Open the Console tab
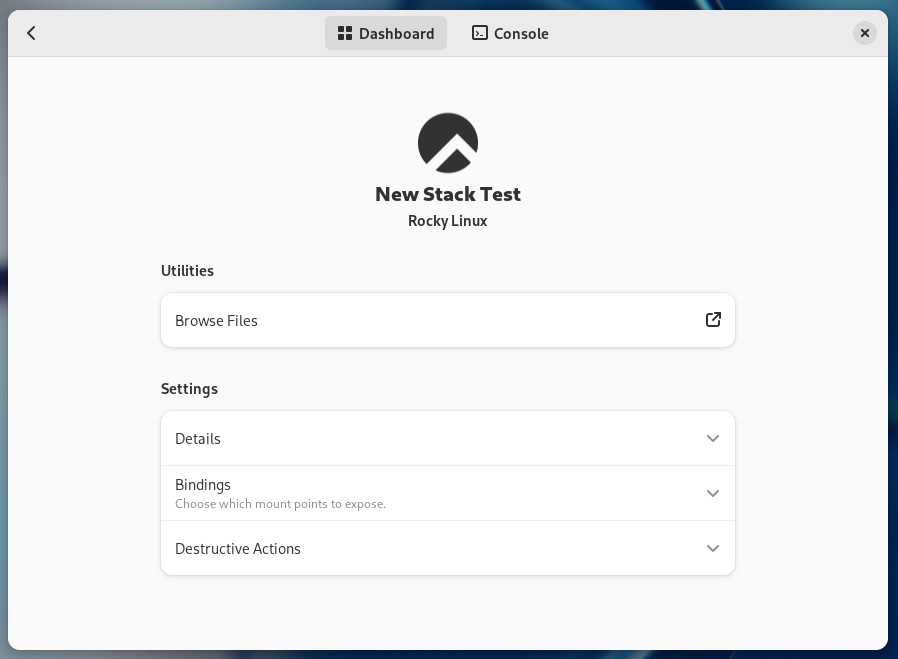 (510, 33)
